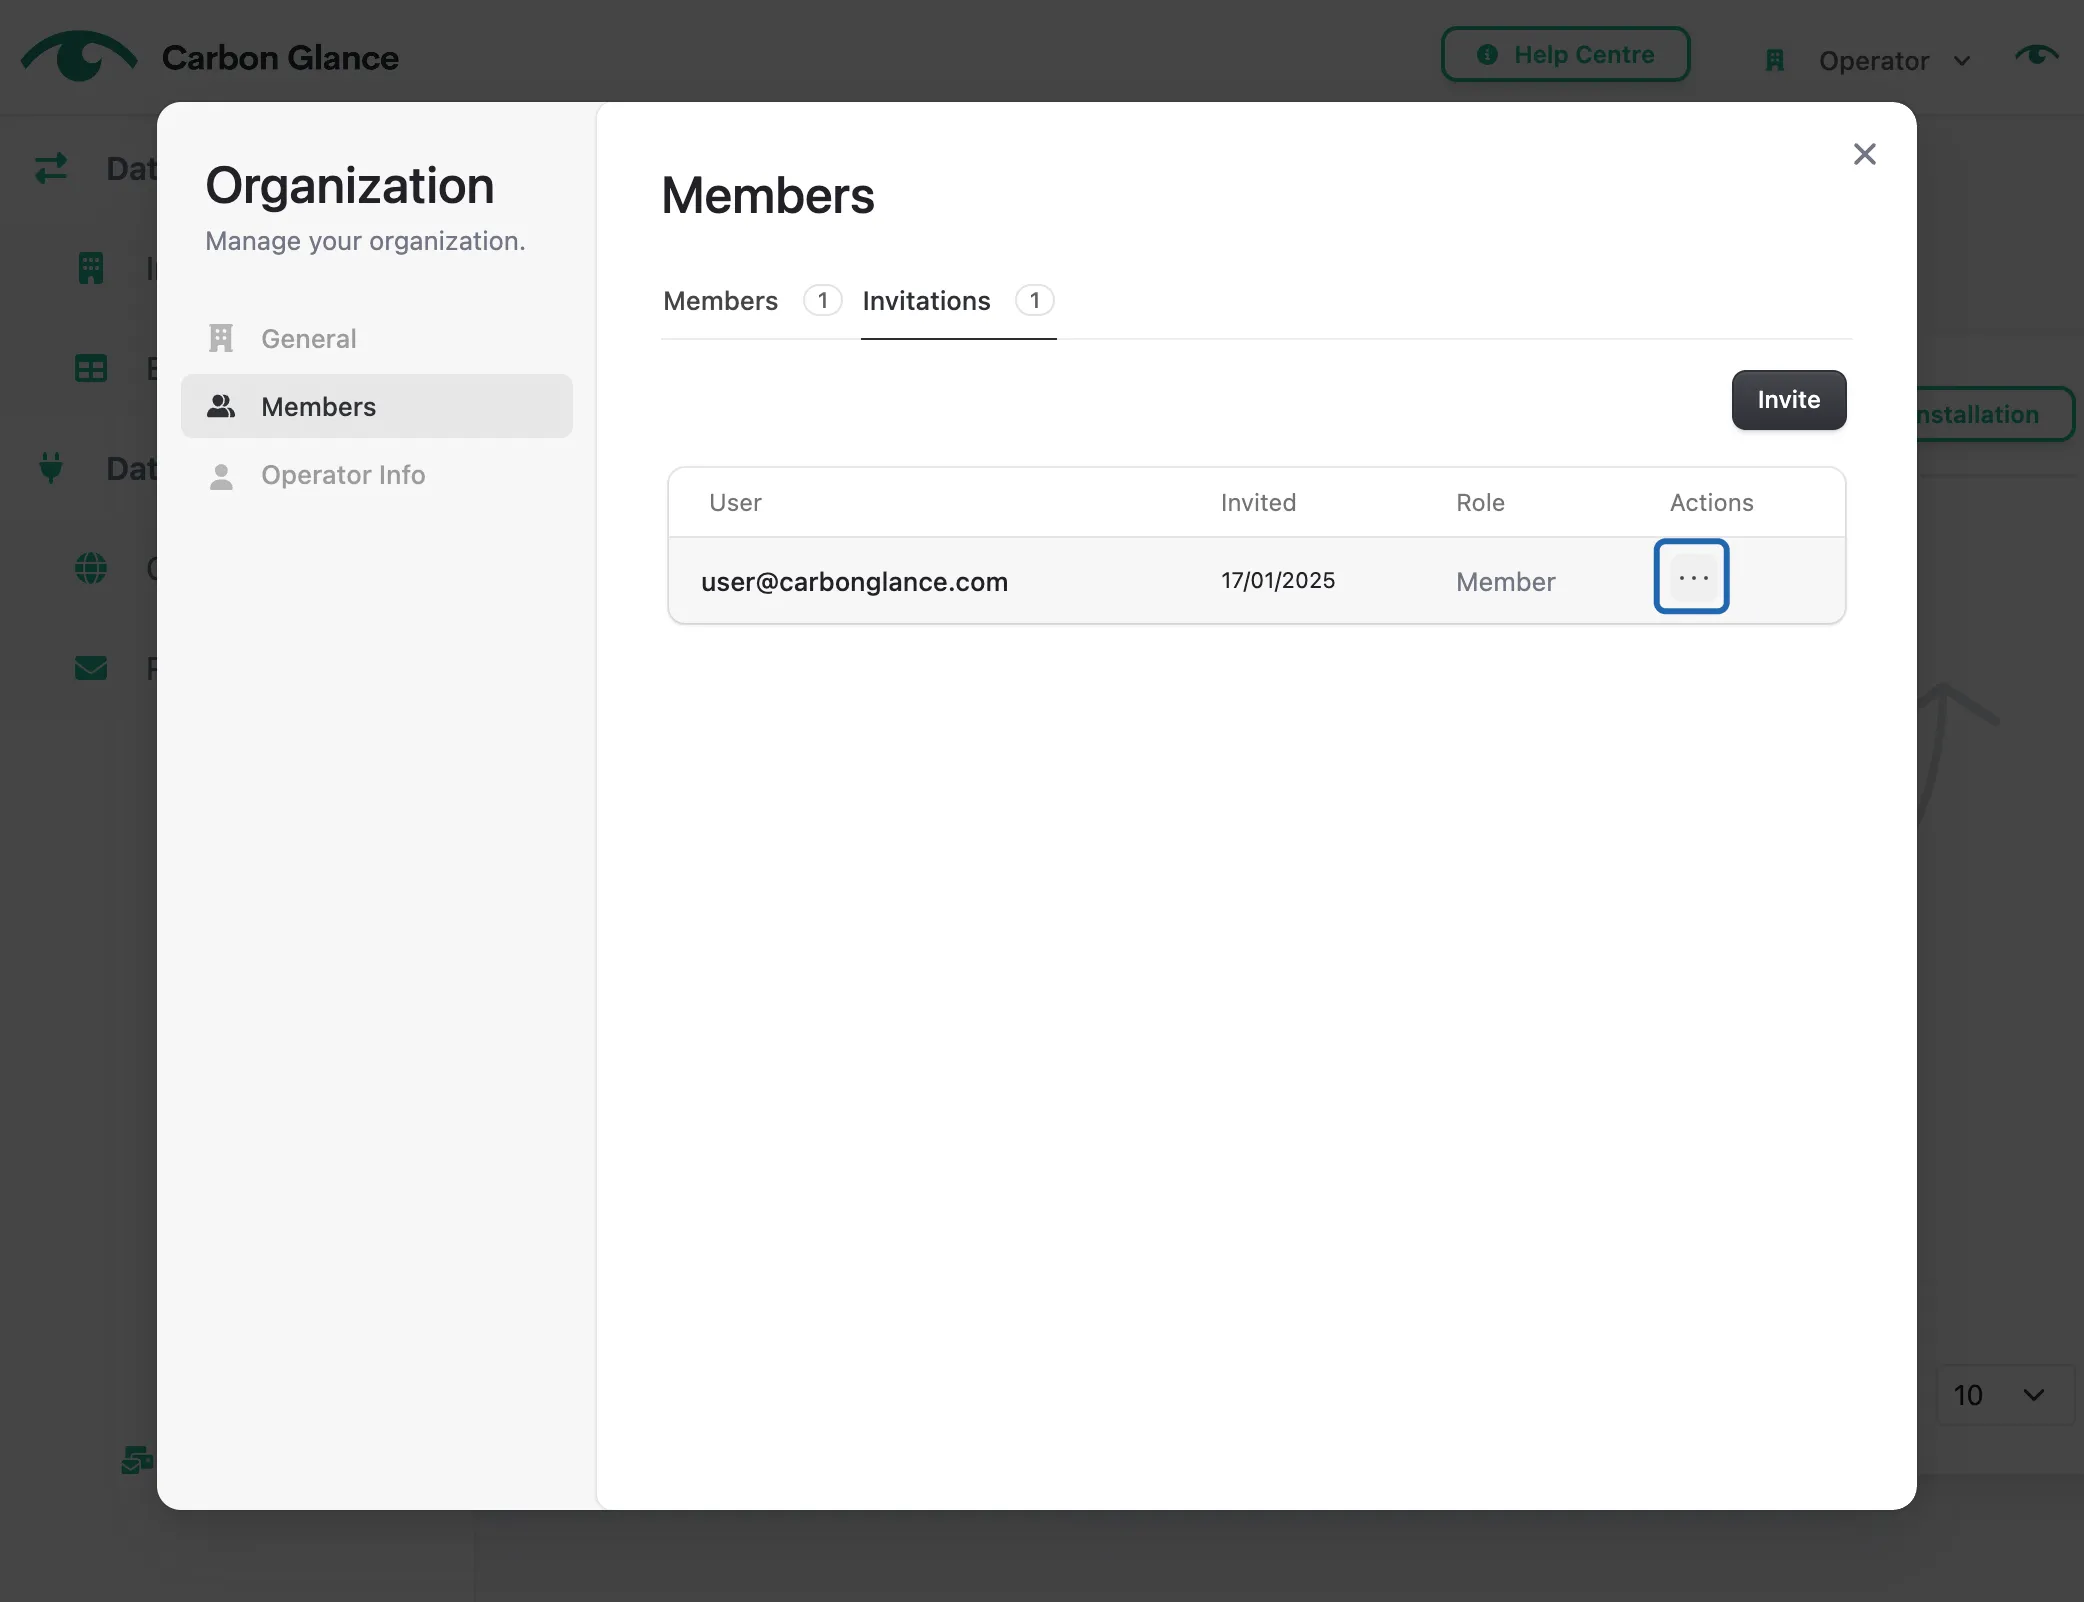This screenshot has height=1602, width=2084.
Task: Click the person icon beside Operator Info
Action: pos(221,476)
